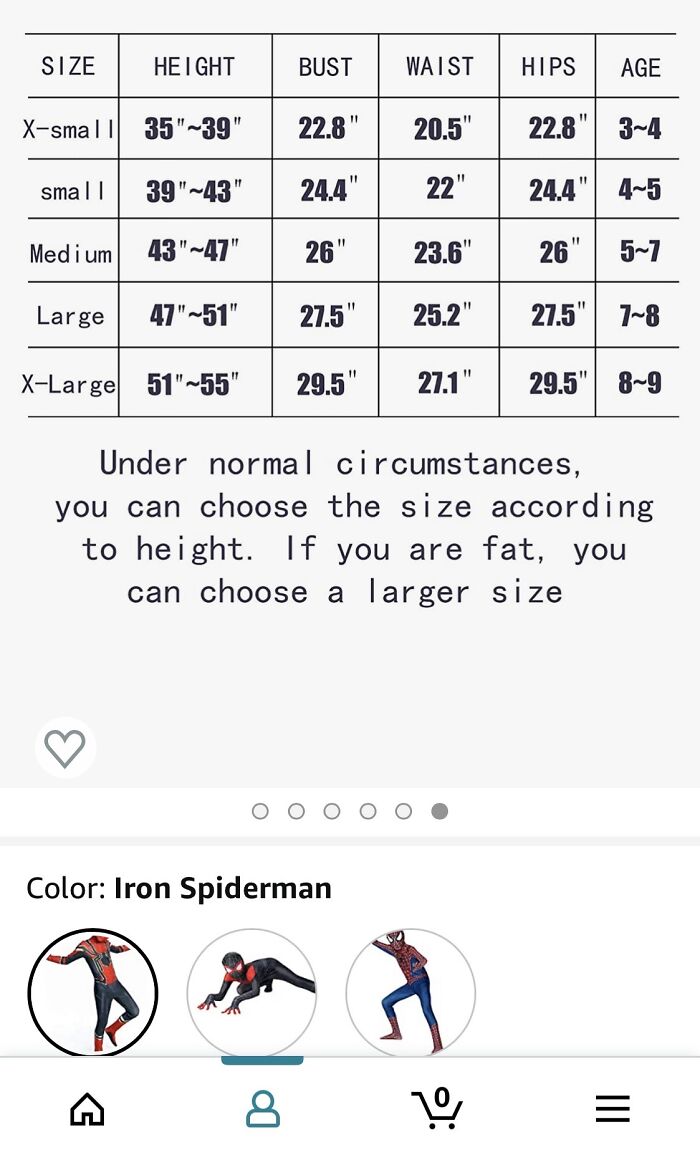Select the last carousel dot indicator

pos(439,813)
